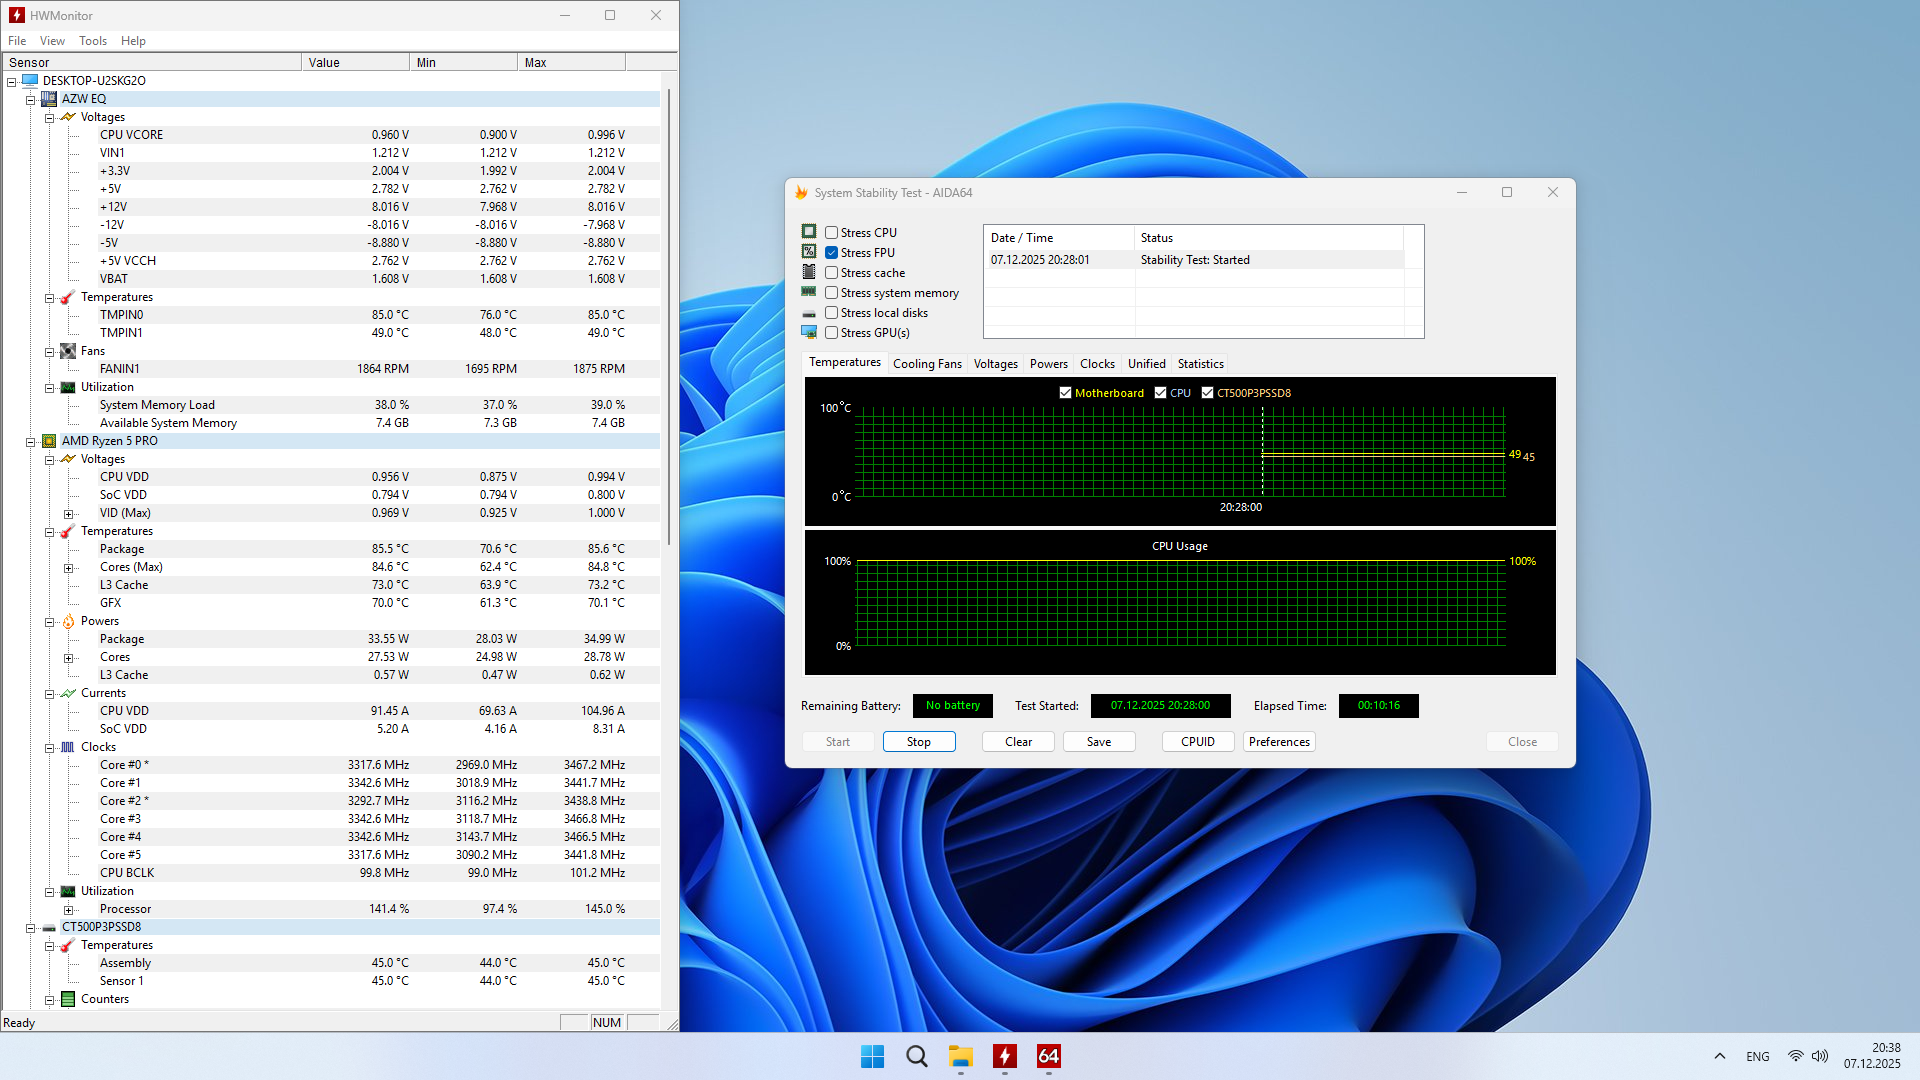
Task: Open File Explorer from the taskbar
Action: click(960, 1056)
